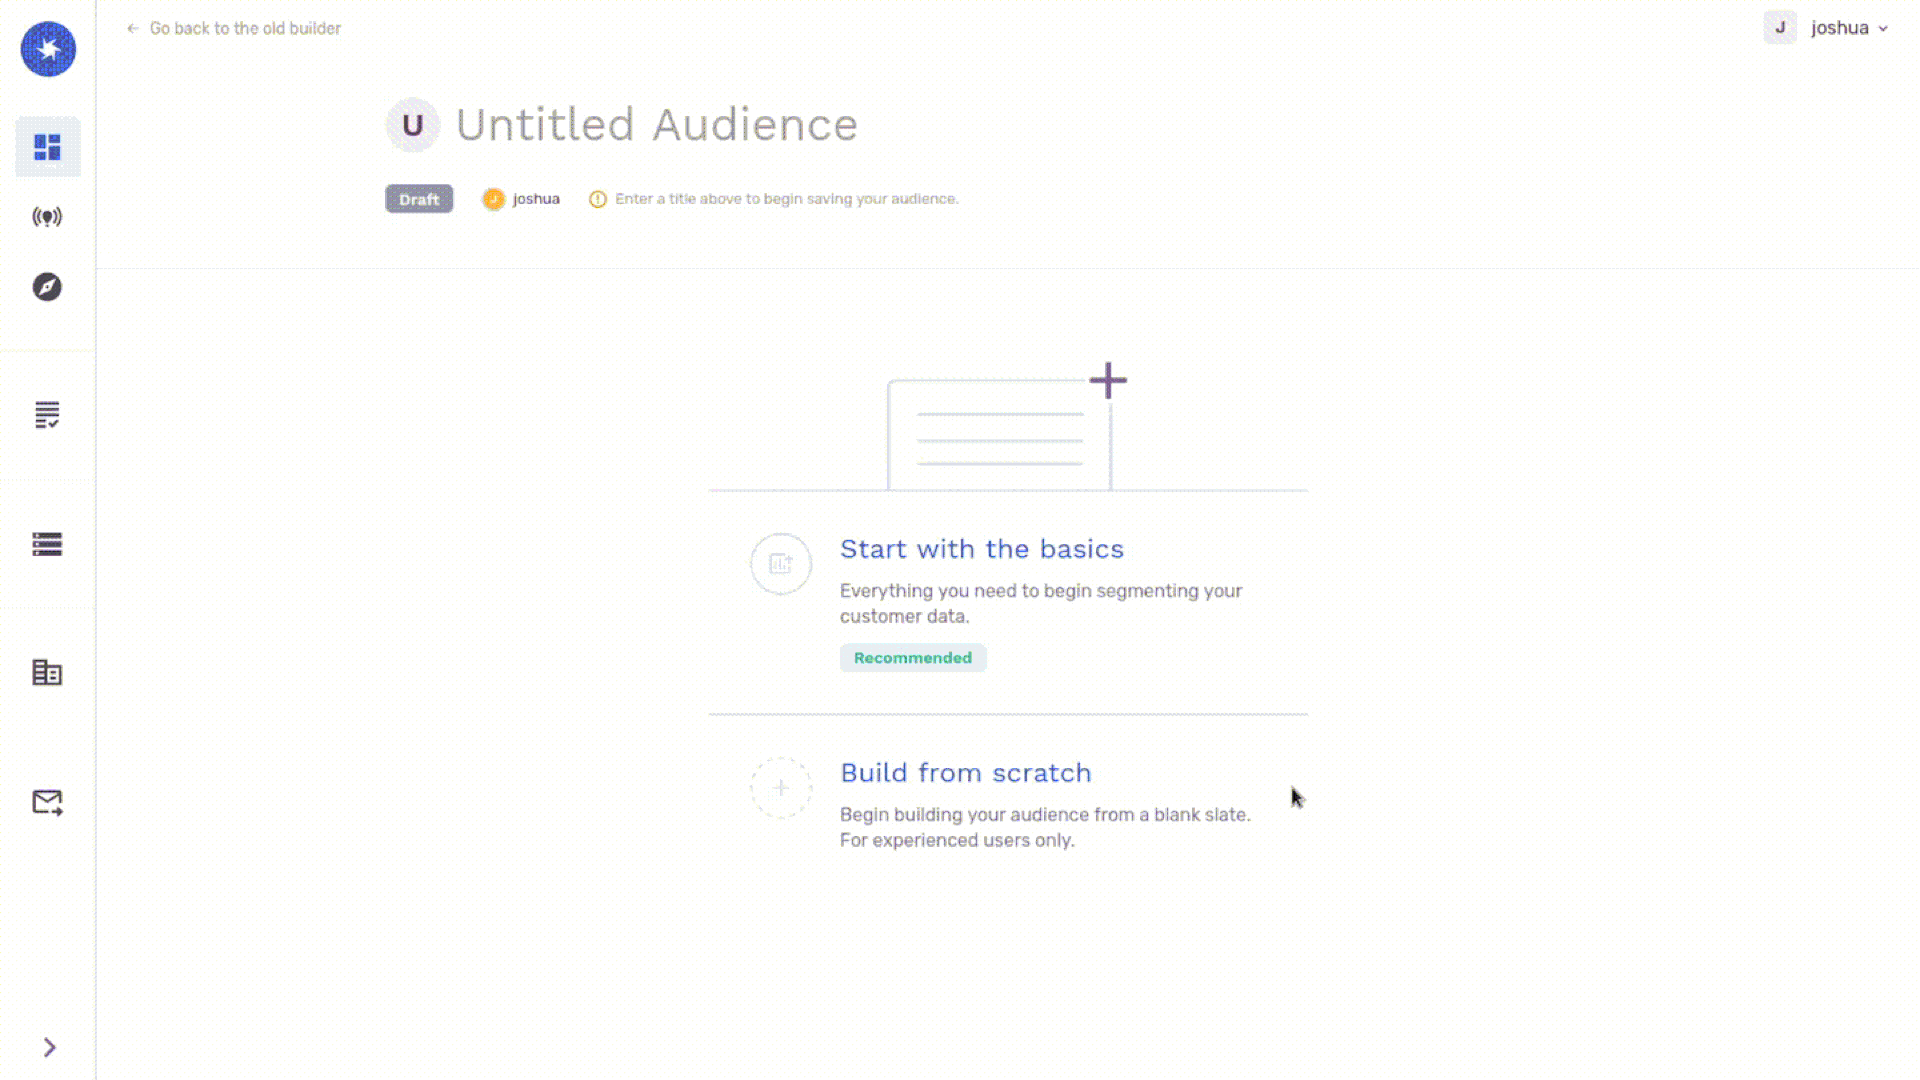1920x1080 pixels.
Task: Open the building organization icon
Action: point(47,673)
